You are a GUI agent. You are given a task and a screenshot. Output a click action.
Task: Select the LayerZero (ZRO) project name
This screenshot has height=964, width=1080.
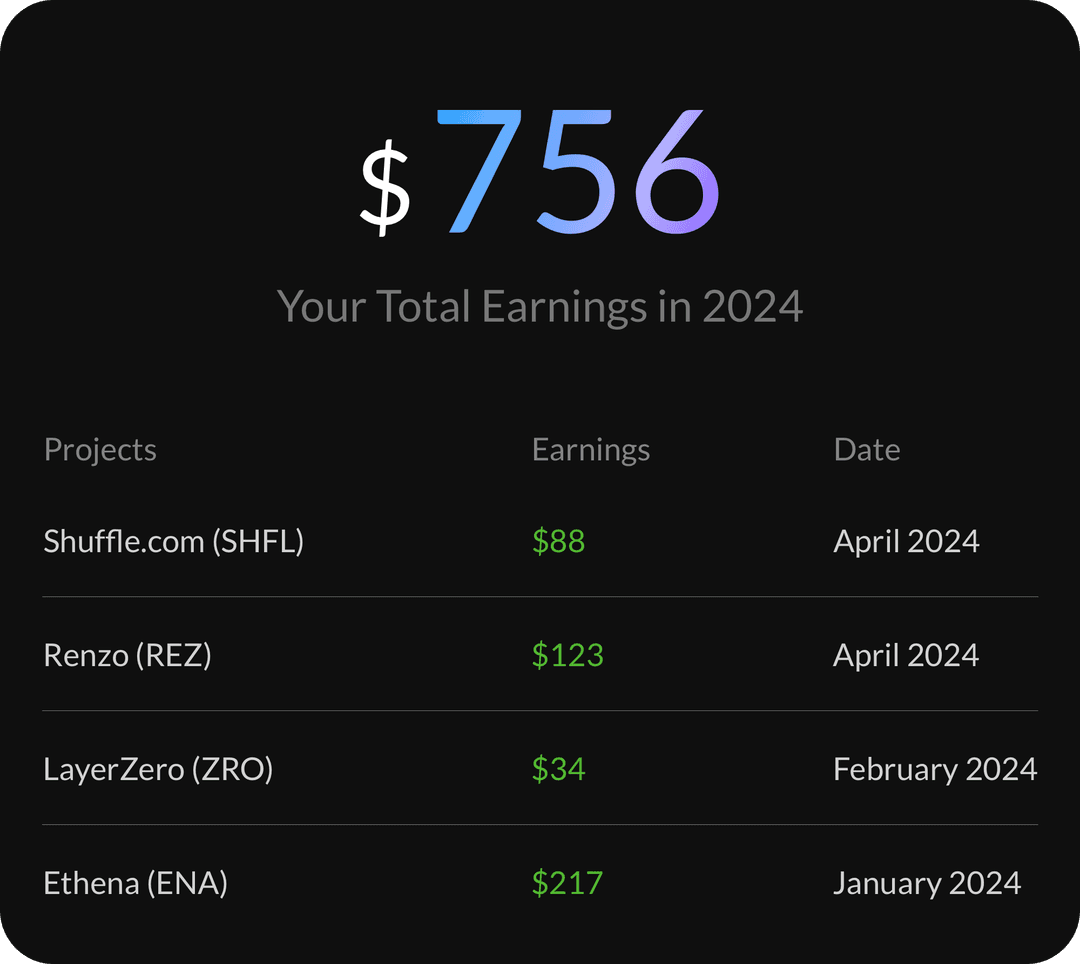[158, 769]
